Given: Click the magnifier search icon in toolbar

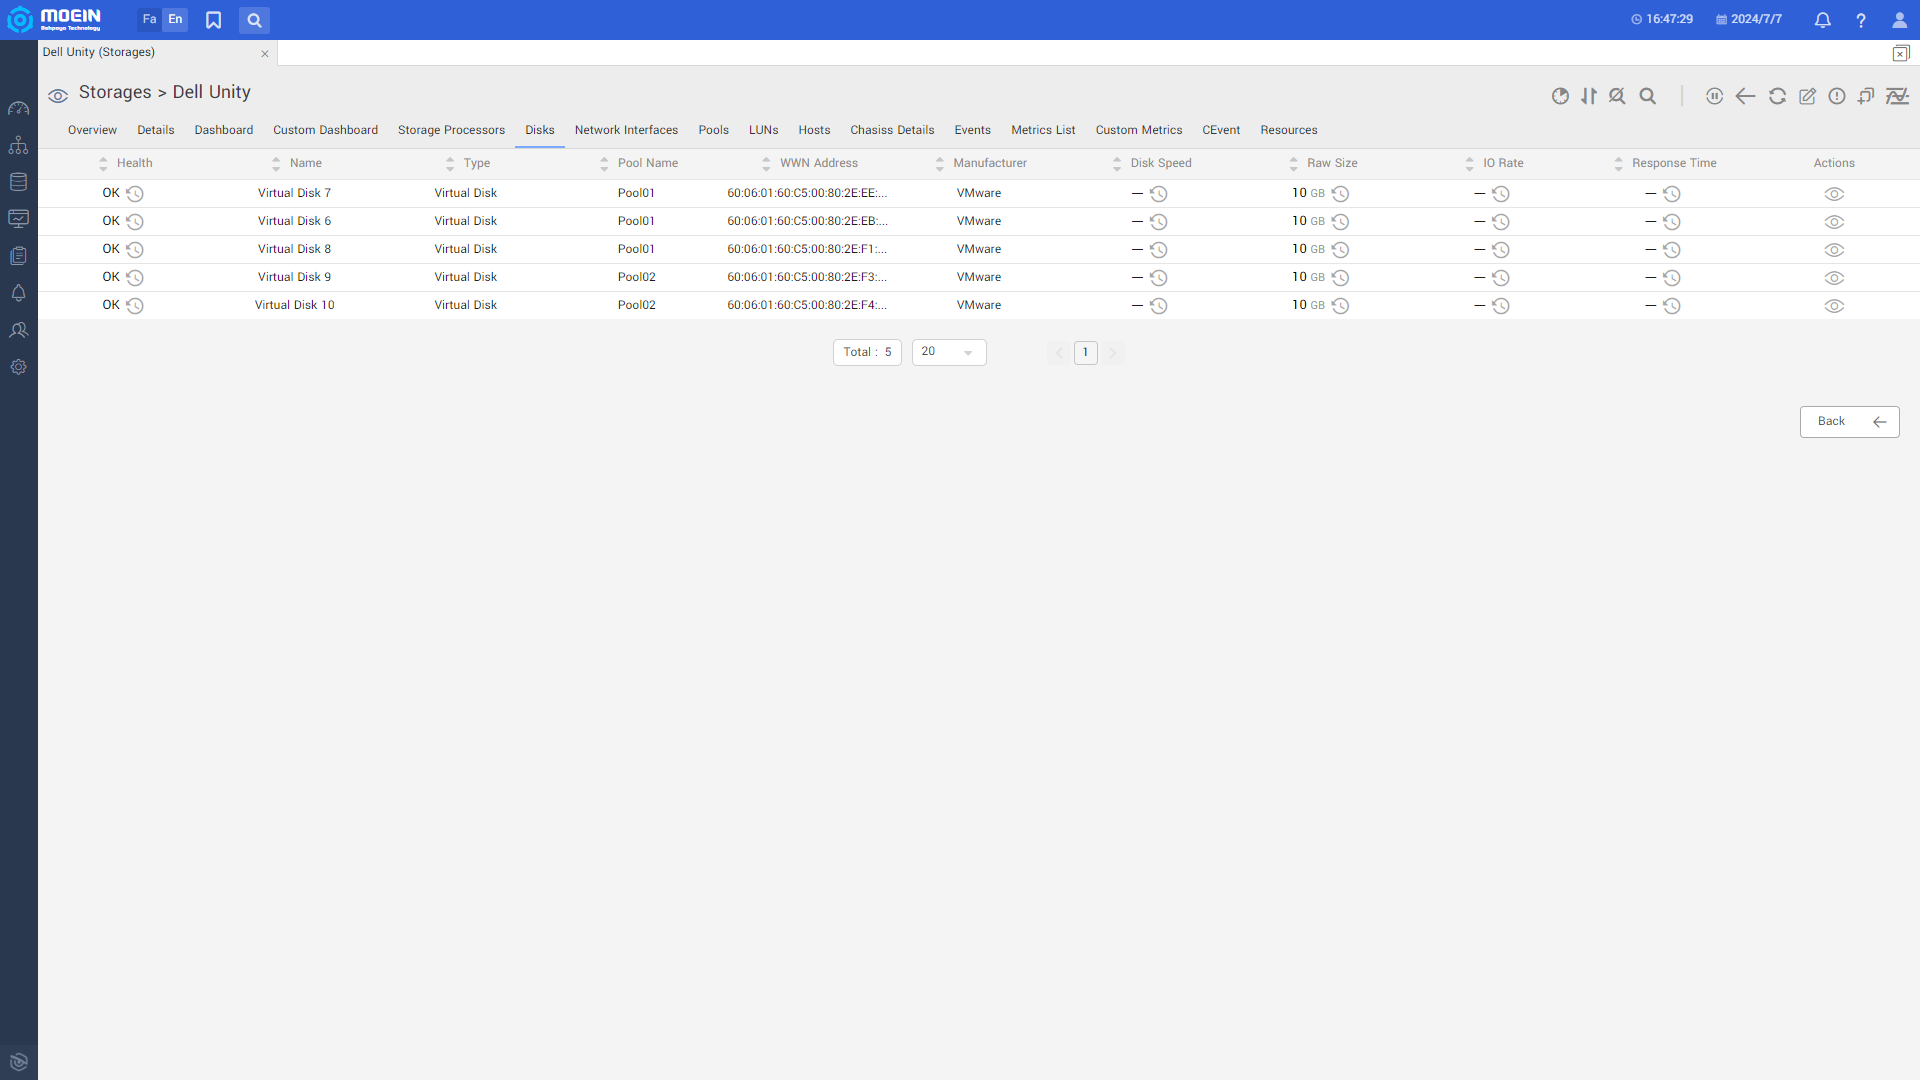Looking at the screenshot, I should coord(1648,96).
